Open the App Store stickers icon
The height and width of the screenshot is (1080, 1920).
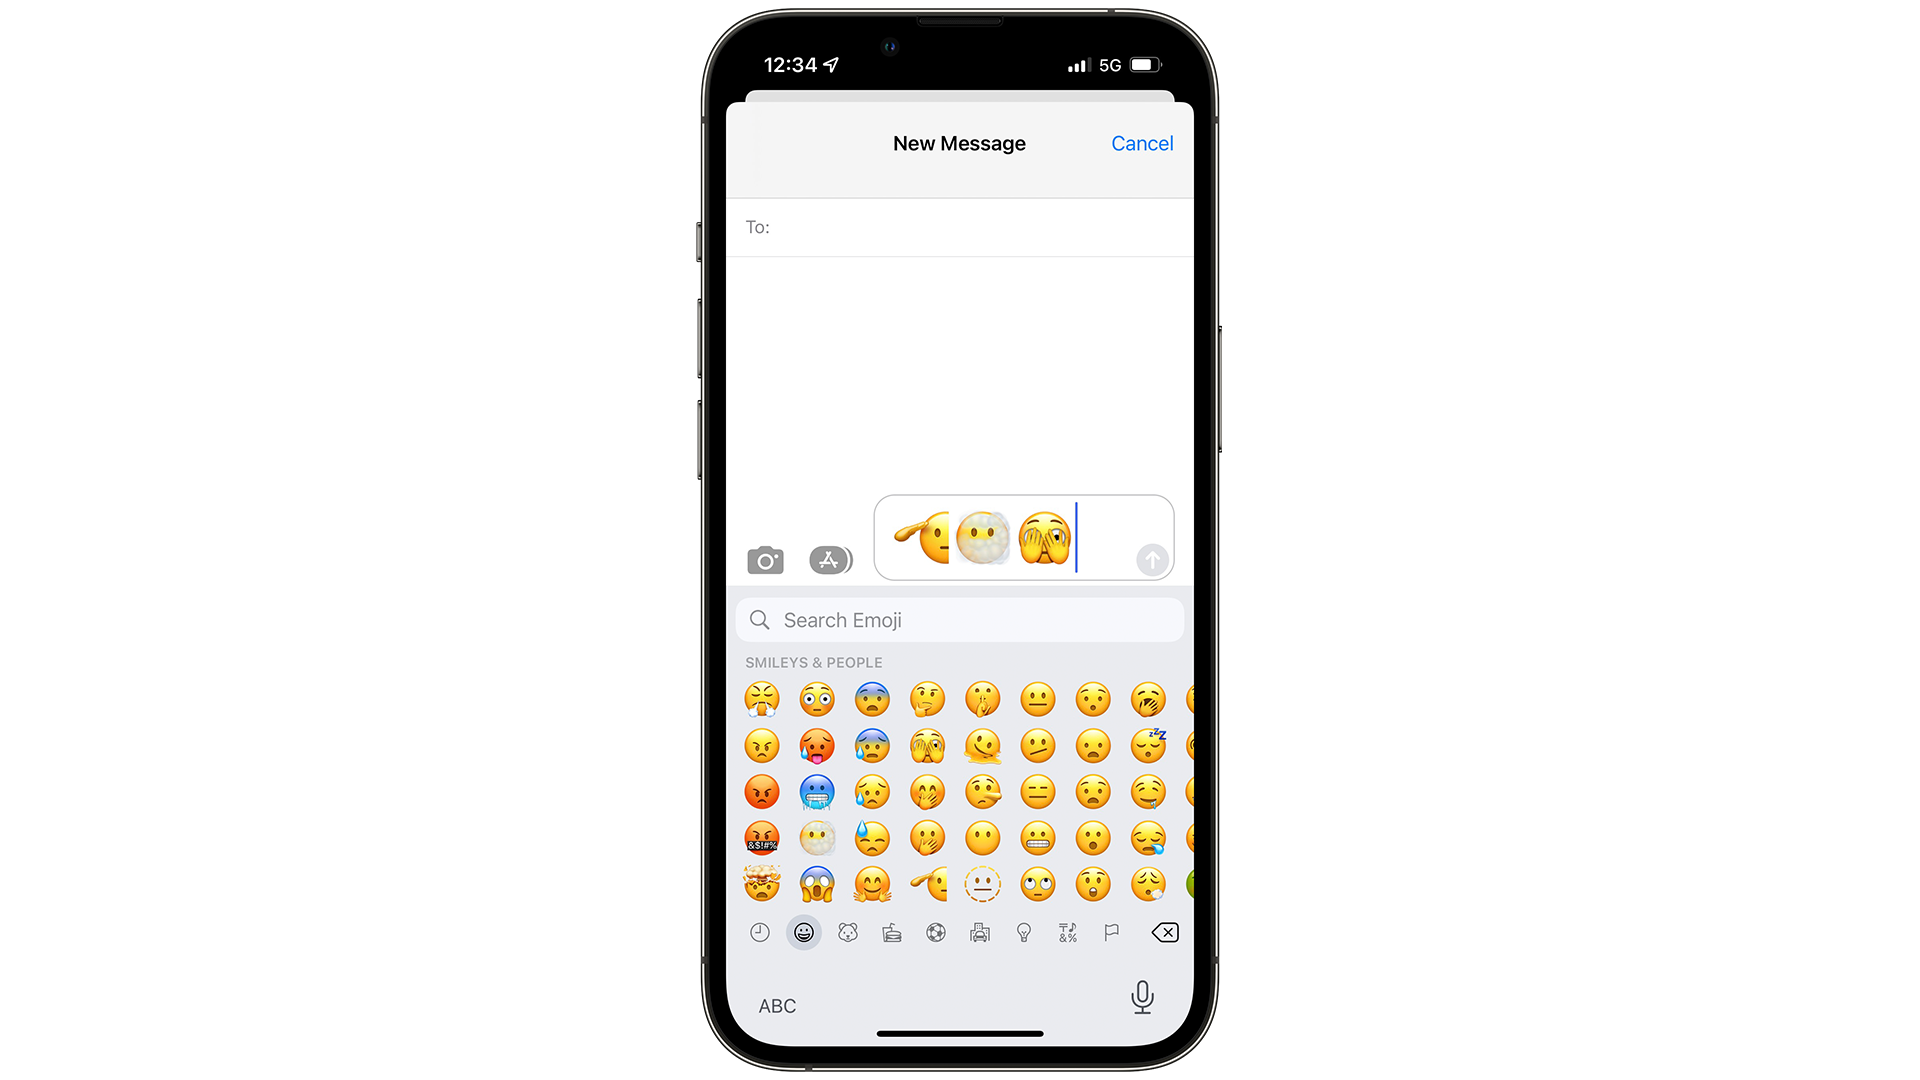click(x=827, y=559)
